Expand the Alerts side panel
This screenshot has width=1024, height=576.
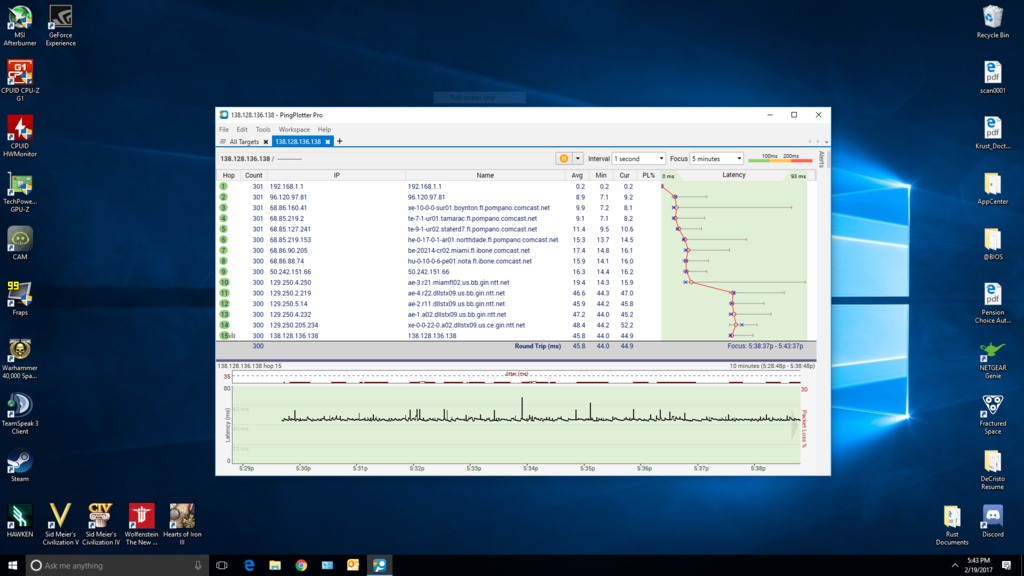tap(822, 159)
